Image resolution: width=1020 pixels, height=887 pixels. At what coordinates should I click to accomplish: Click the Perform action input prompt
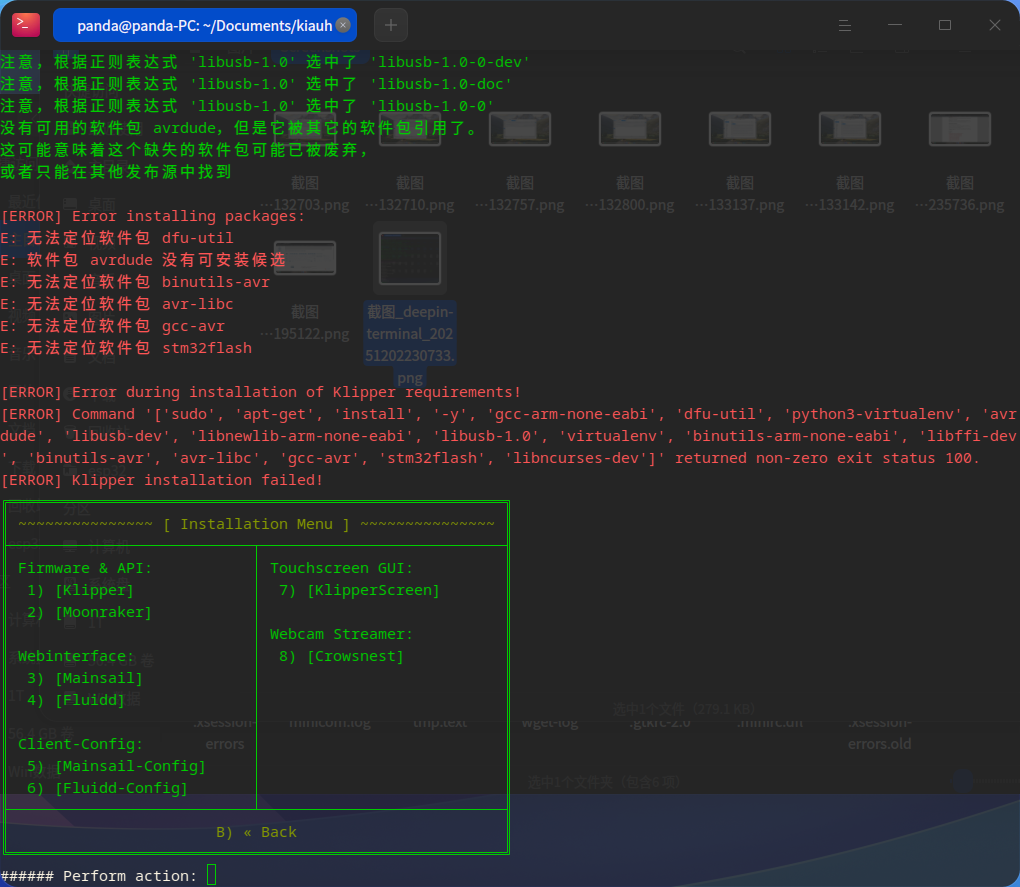[210, 874]
